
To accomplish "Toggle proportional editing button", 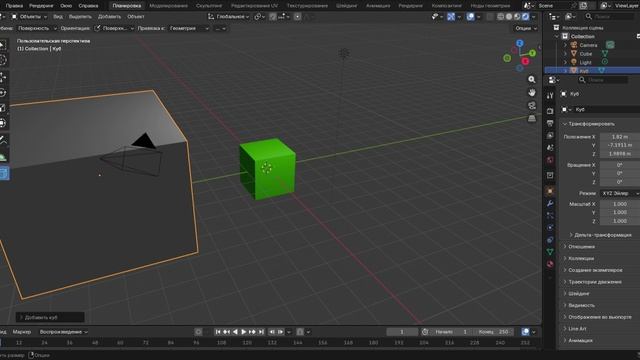I will [298, 17].
